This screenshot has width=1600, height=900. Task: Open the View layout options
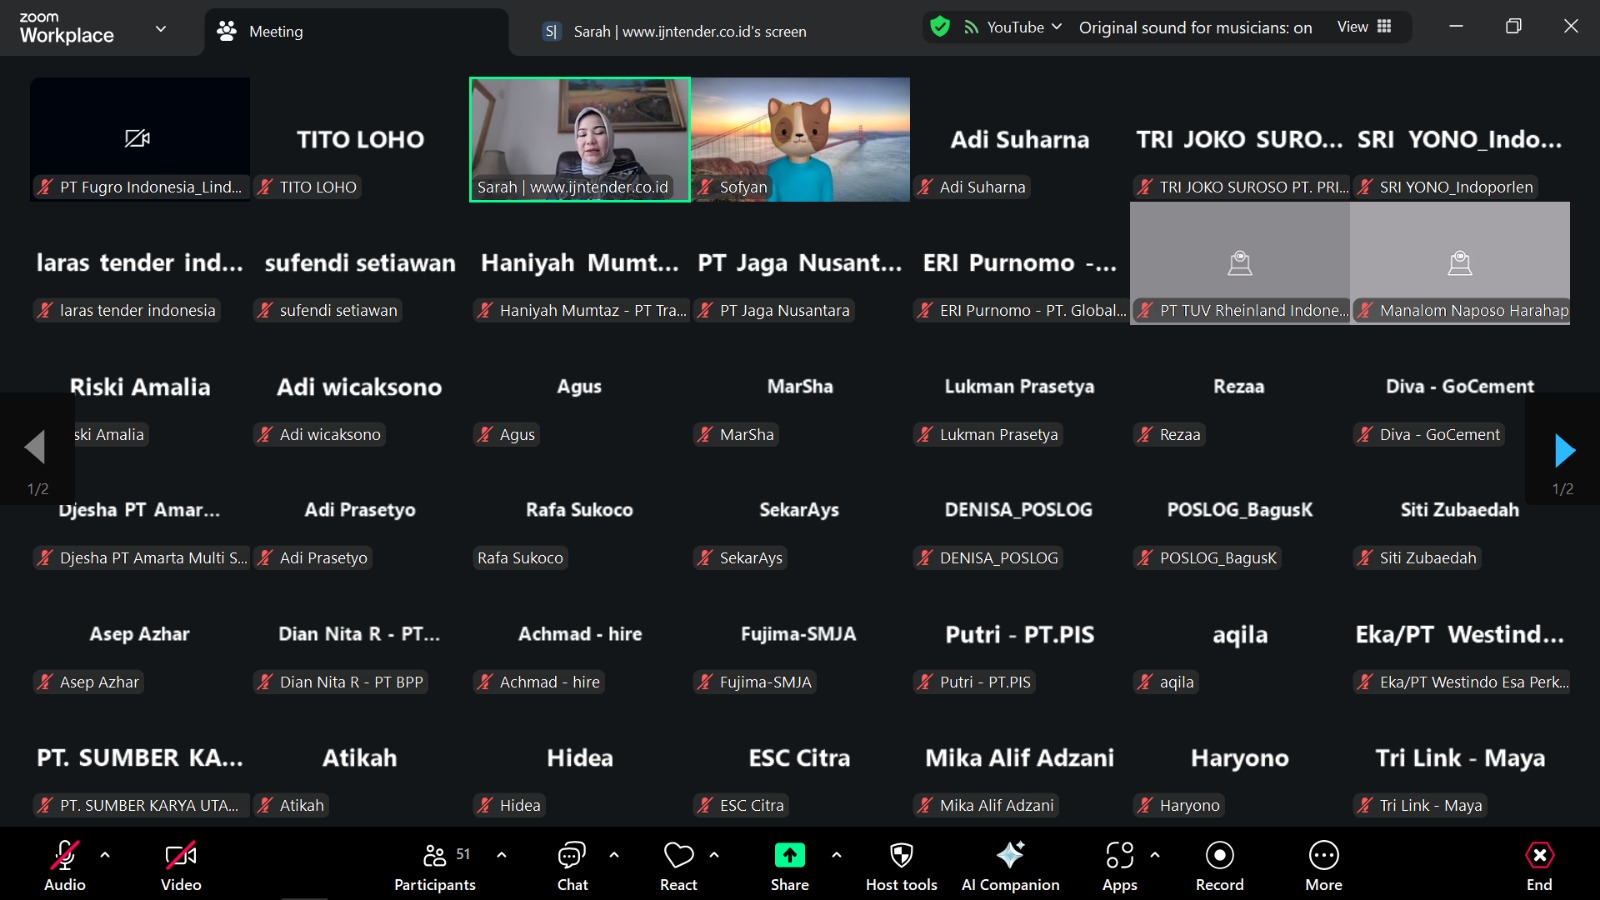click(x=1364, y=27)
